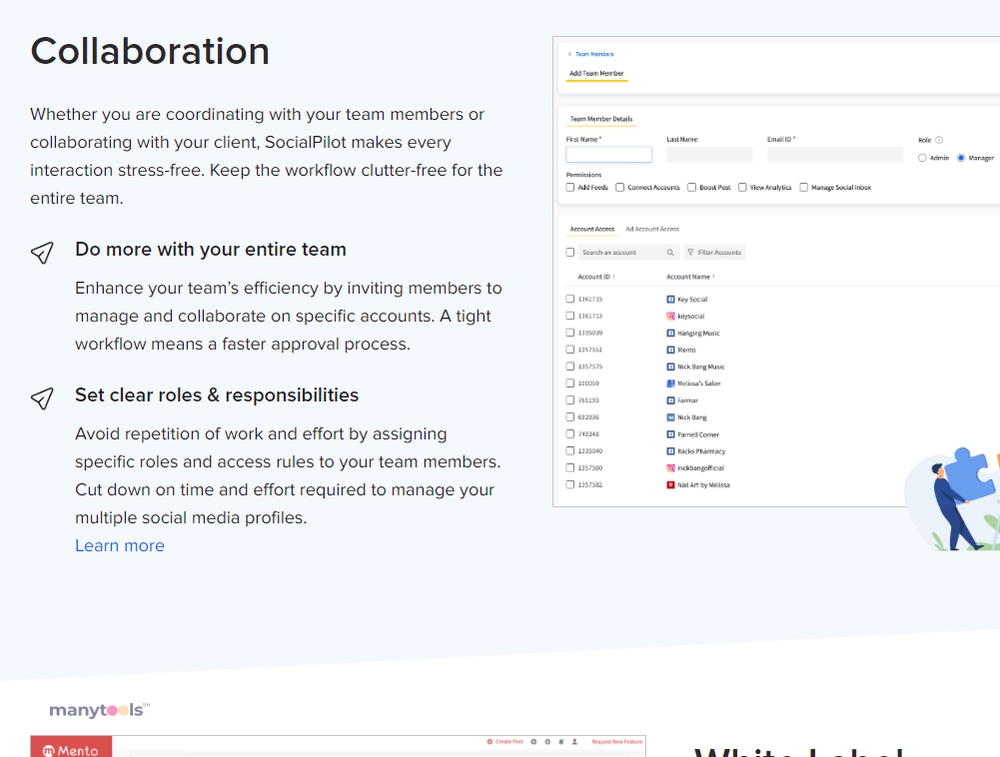
Task: Click 'Set clear roles & responsibilities' heading
Action: click(x=217, y=395)
